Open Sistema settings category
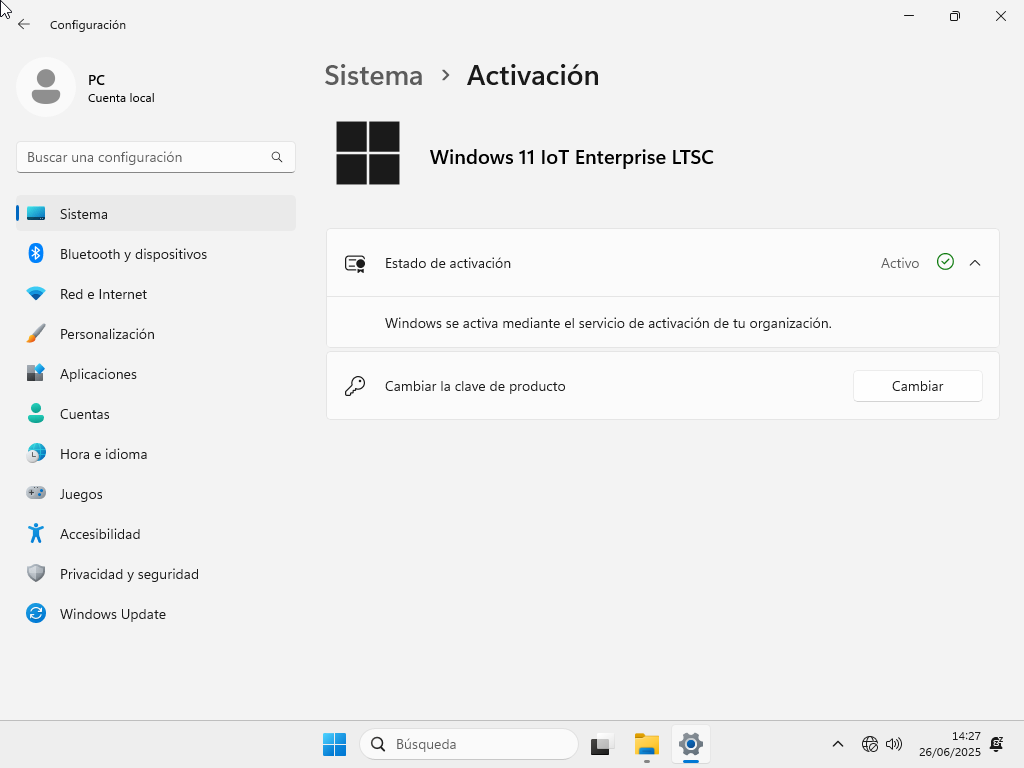The width and height of the screenshot is (1024, 768). click(156, 214)
